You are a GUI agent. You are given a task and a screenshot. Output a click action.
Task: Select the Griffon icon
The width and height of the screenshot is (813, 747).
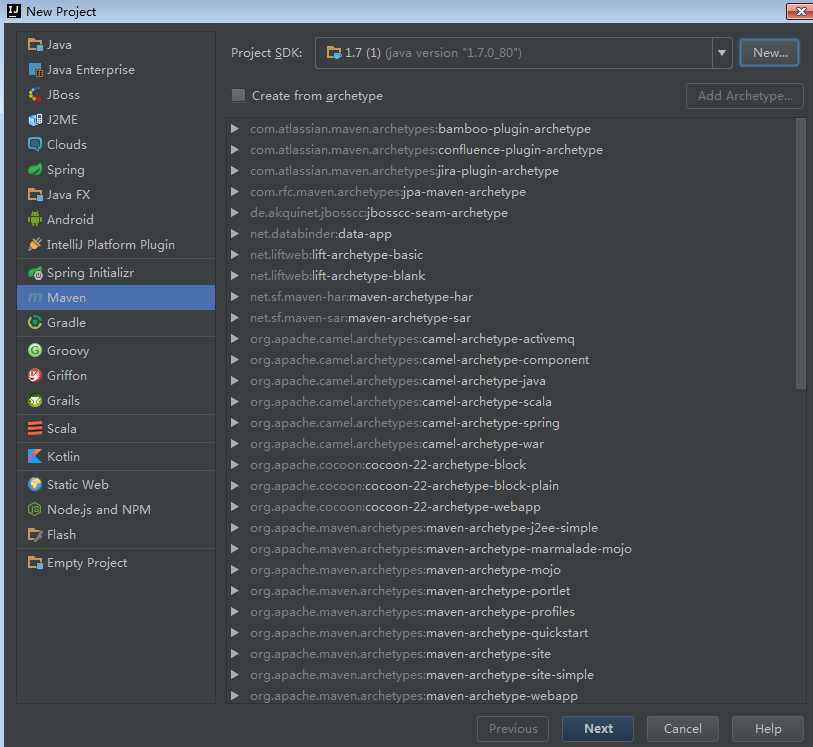pyautogui.click(x=35, y=375)
